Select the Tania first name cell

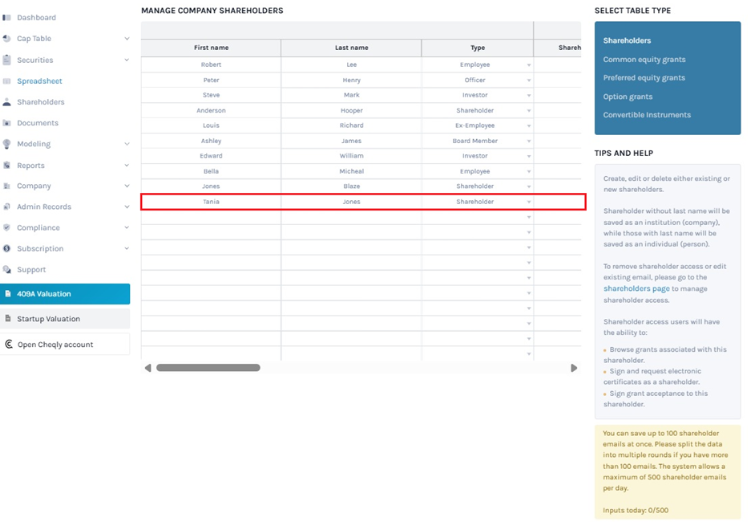[x=211, y=202]
